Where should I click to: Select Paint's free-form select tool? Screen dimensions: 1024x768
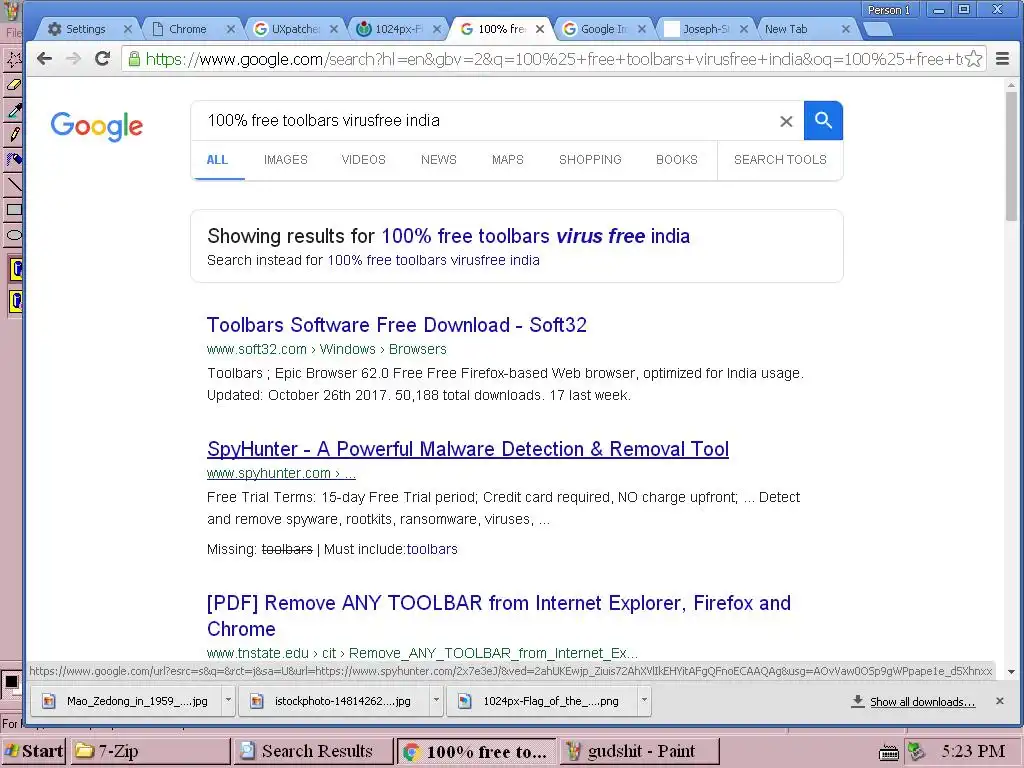pos(14,59)
